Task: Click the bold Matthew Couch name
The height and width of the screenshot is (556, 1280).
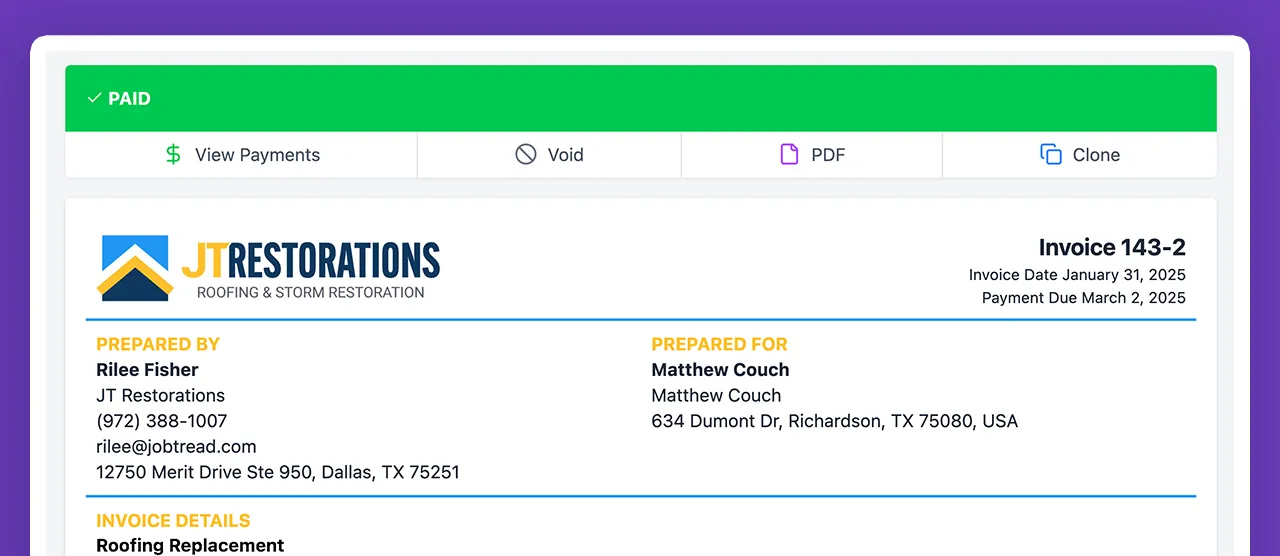Action: pyautogui.click(x=720, y=370)
